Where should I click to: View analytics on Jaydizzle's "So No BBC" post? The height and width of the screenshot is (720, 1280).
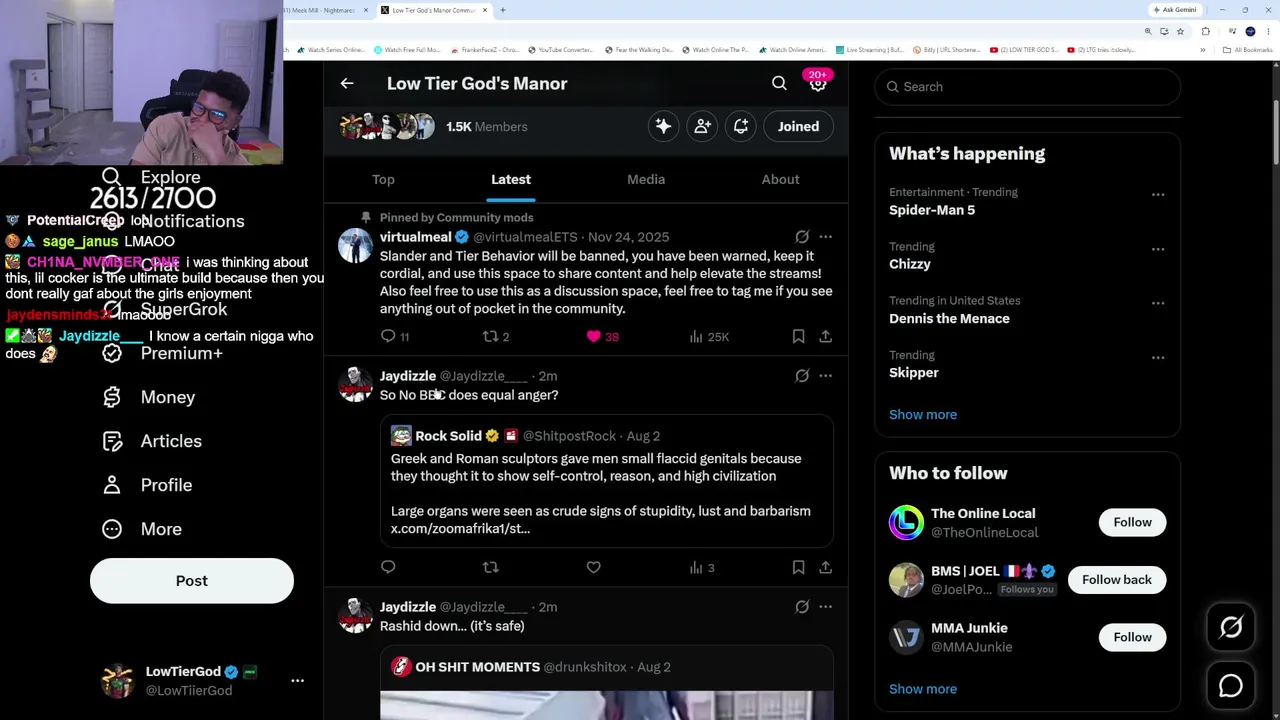[700, 568]
